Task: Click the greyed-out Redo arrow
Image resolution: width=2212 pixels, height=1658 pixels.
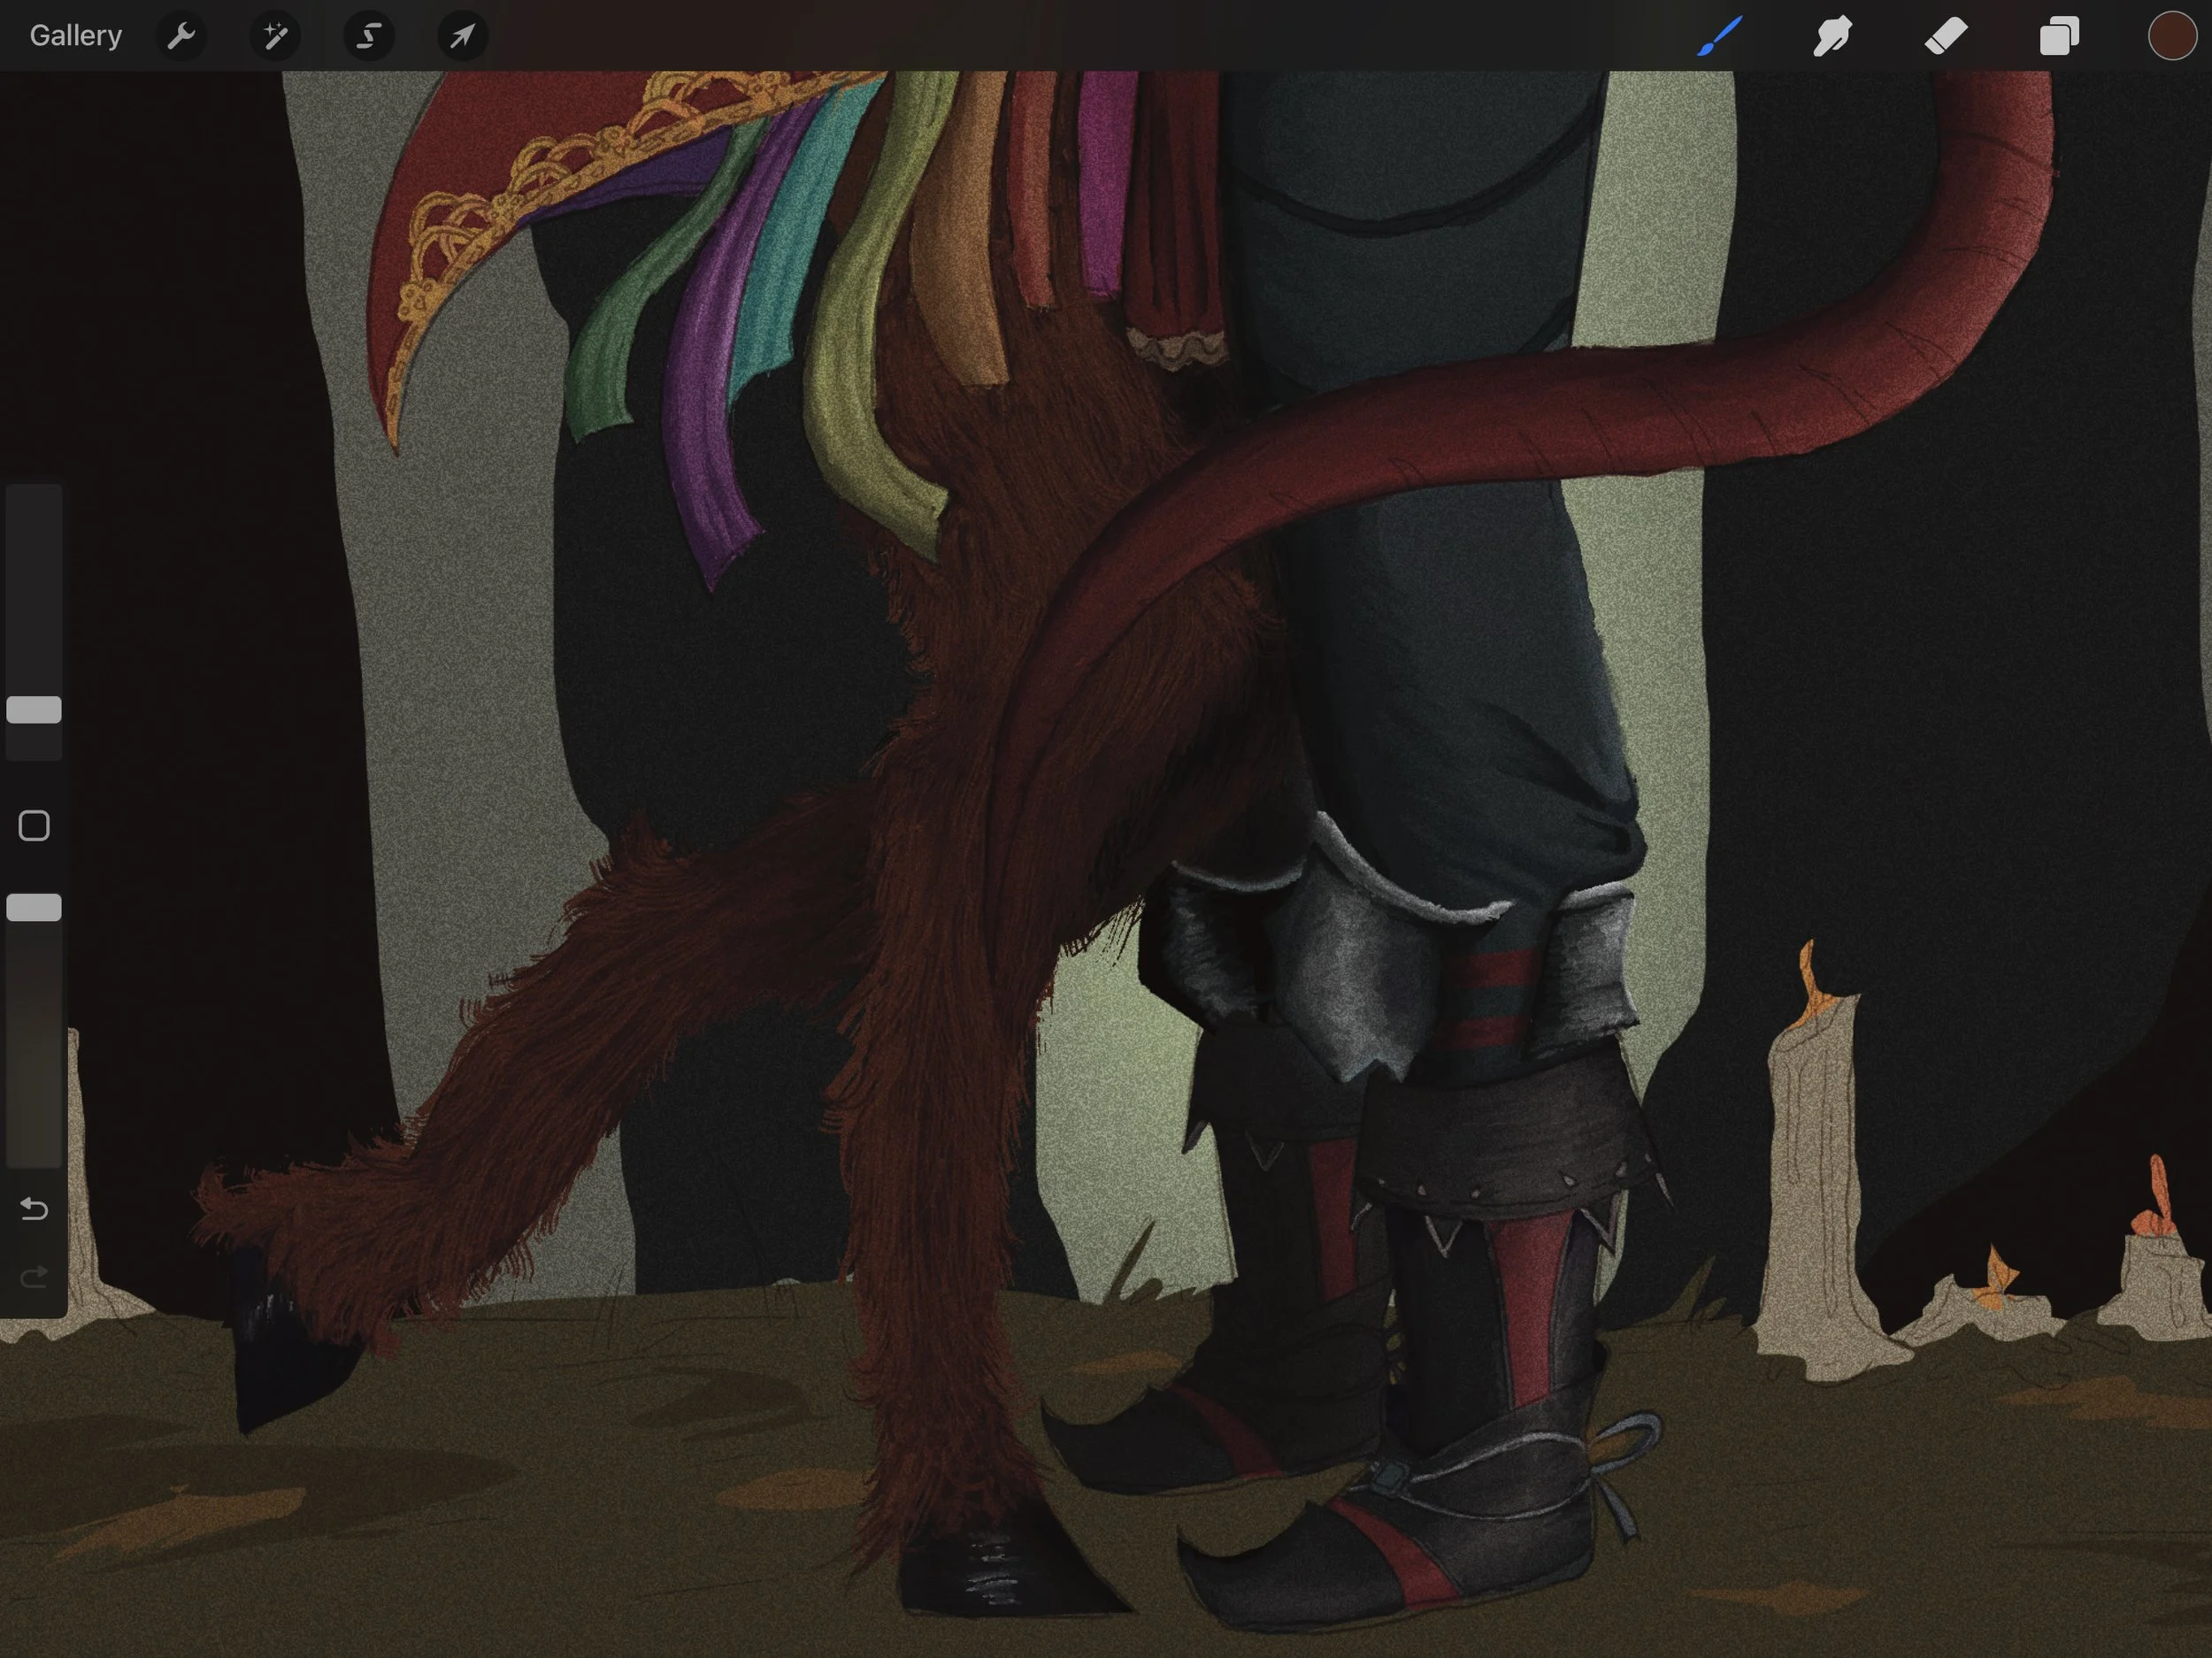Action: pyautogui.click(x=34, y=1277)
